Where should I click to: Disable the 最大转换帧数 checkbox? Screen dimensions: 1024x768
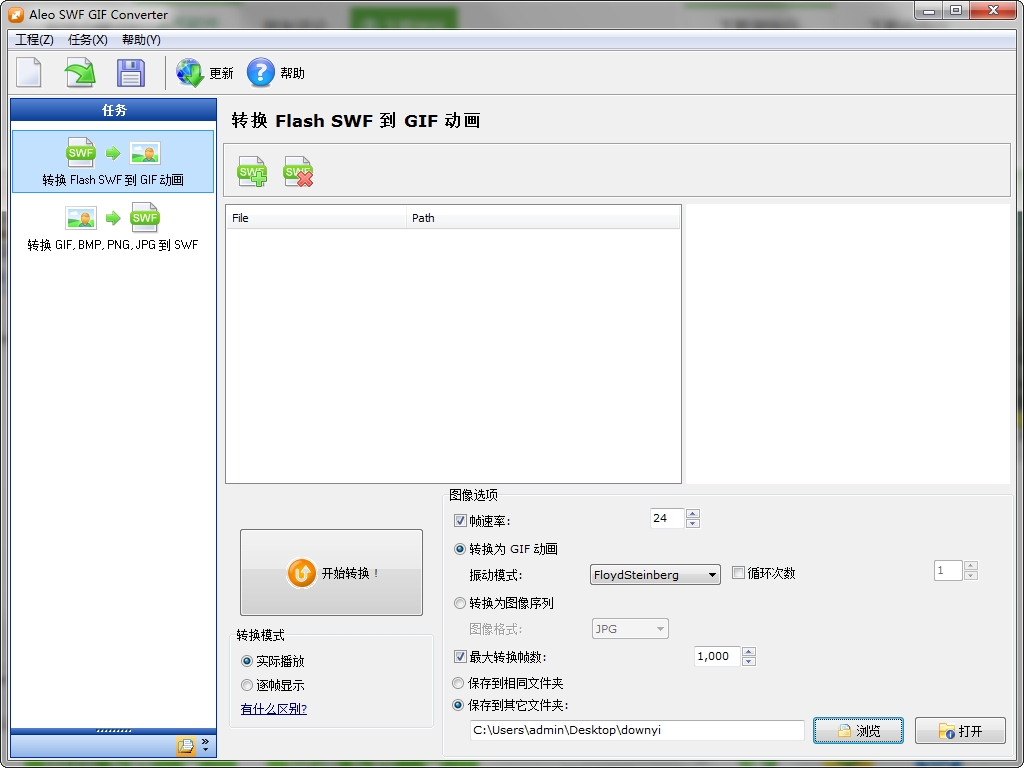click(x=458, y=657)
